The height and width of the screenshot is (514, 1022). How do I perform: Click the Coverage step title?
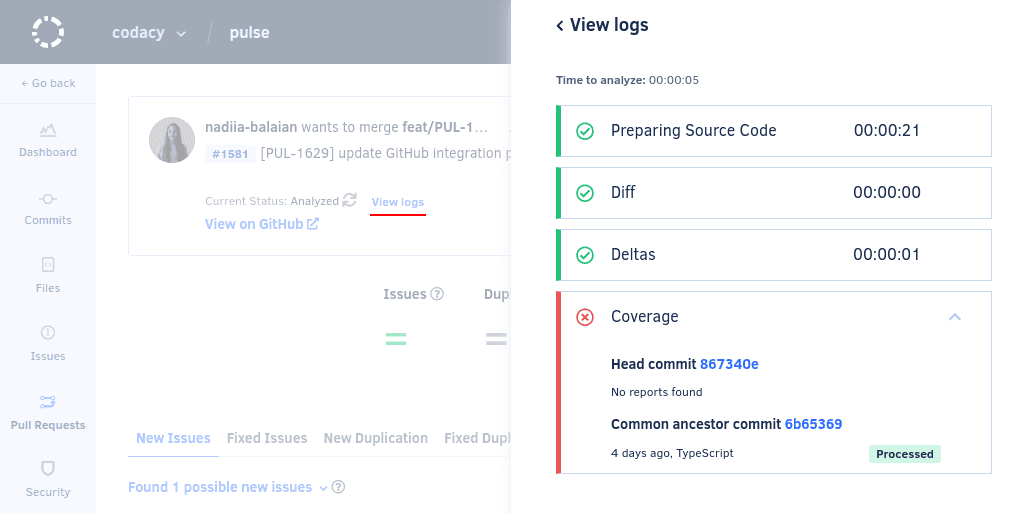pos(645,317)
